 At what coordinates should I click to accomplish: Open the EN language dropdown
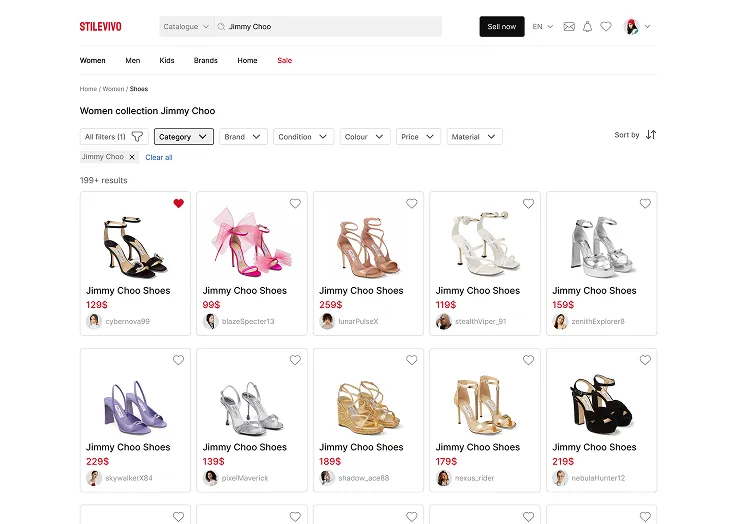[543, 27]
